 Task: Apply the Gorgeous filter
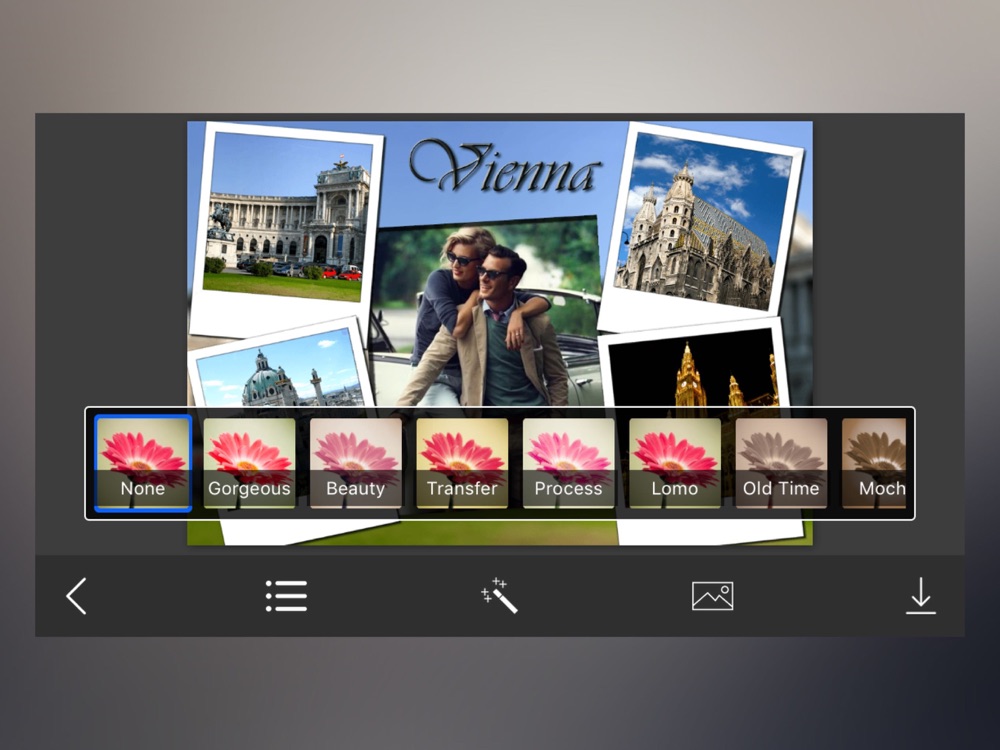click(249, 463)
